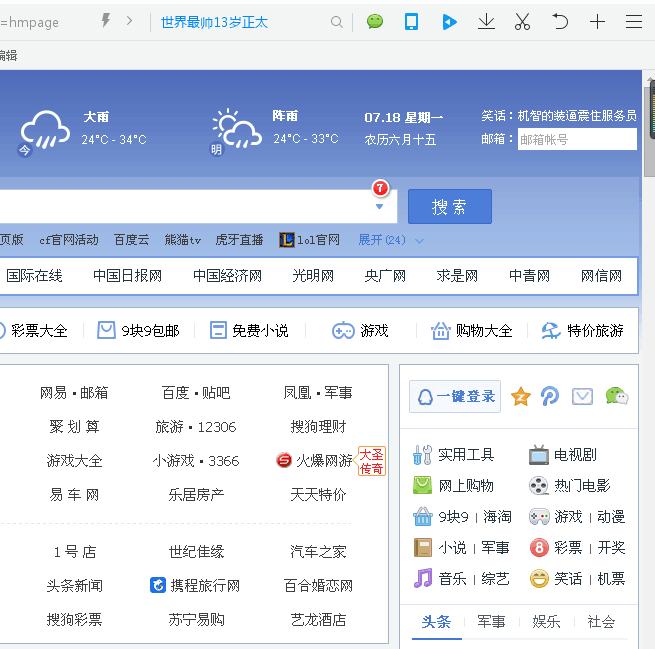This screenshot has width=655, height=649.
Task: Open 央广网 link
Action: click(385, 276)
